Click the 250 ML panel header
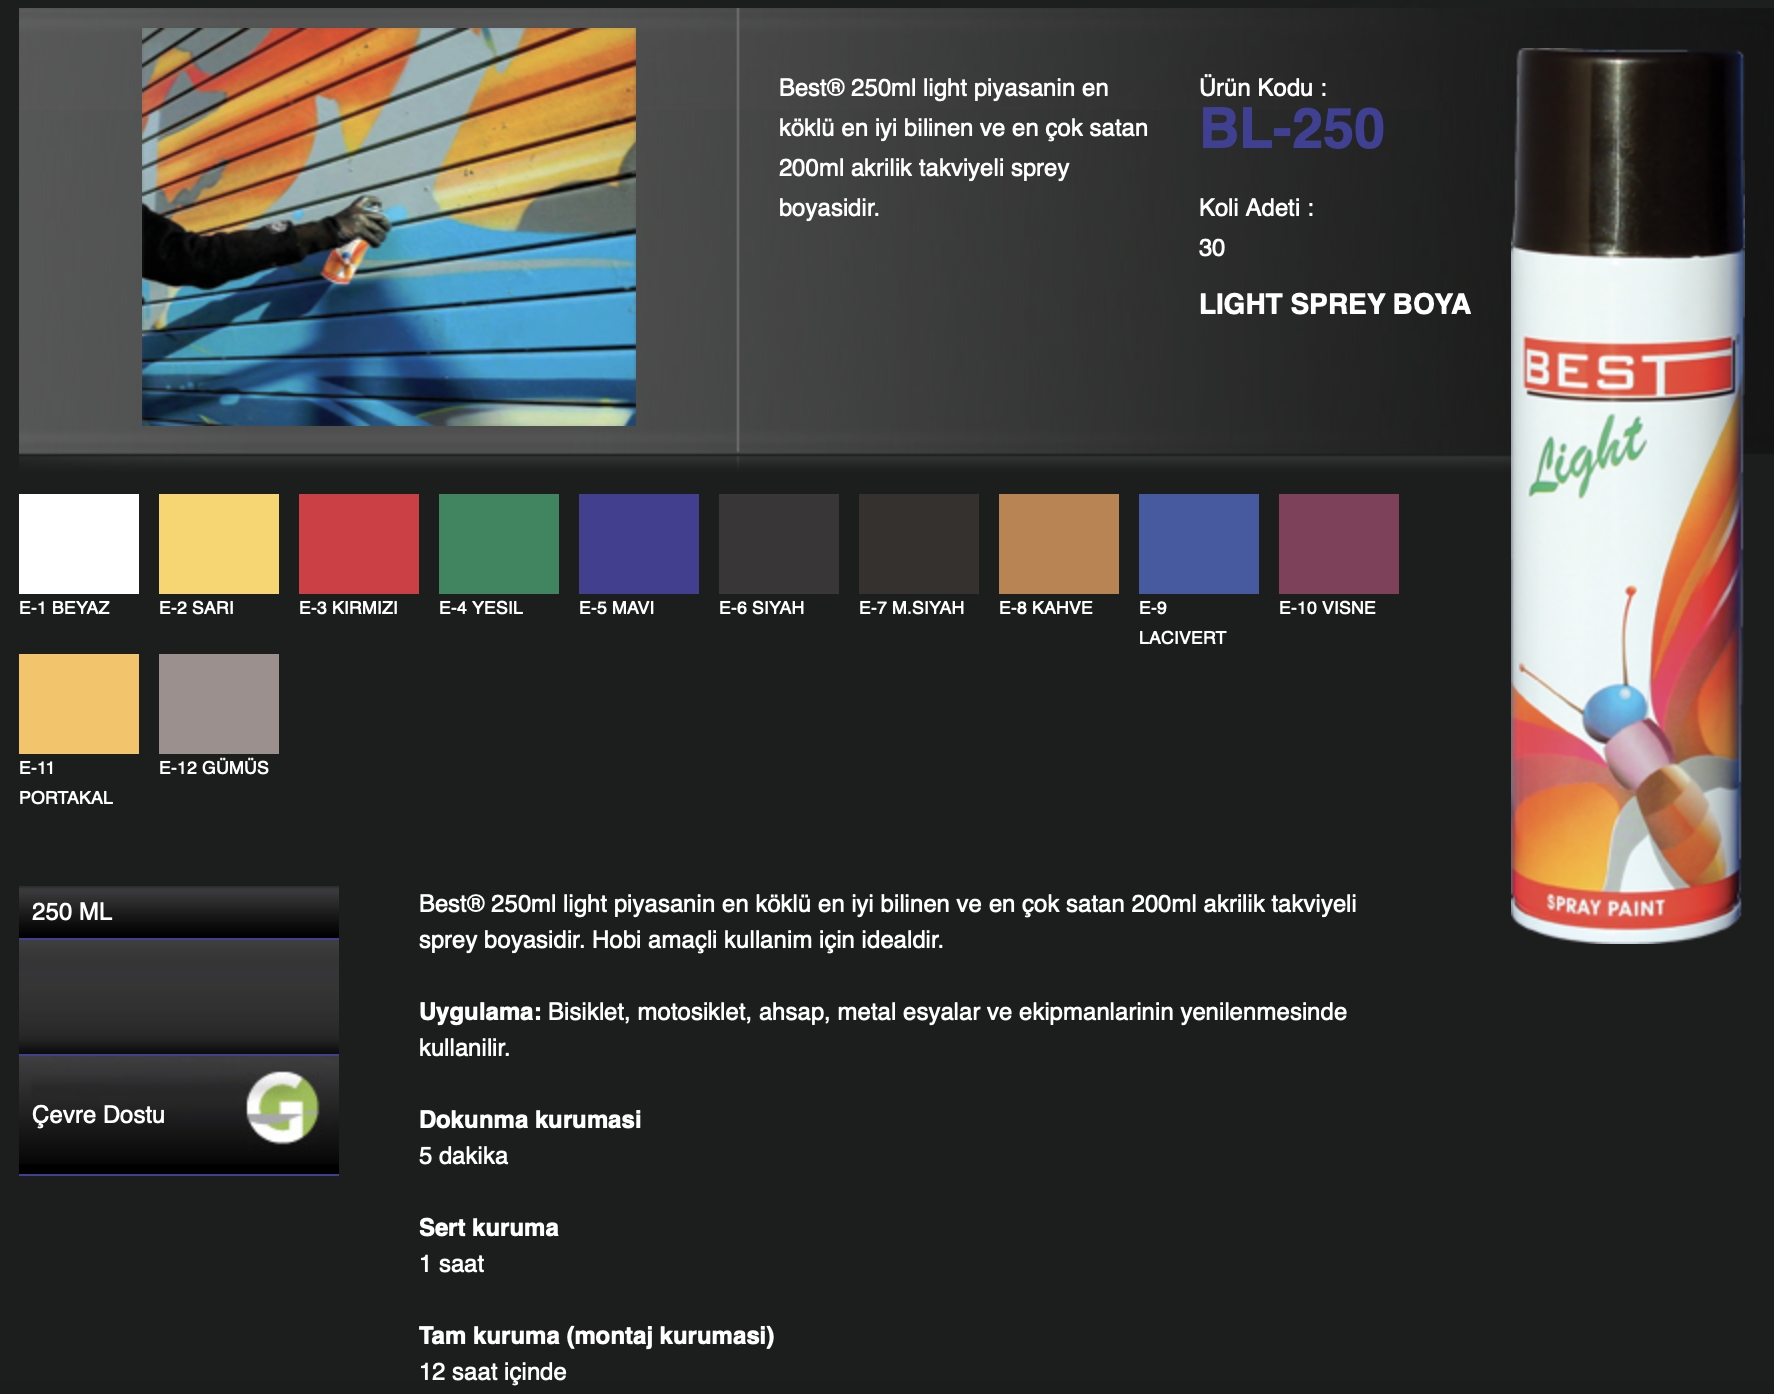 [x=179, y=912]
